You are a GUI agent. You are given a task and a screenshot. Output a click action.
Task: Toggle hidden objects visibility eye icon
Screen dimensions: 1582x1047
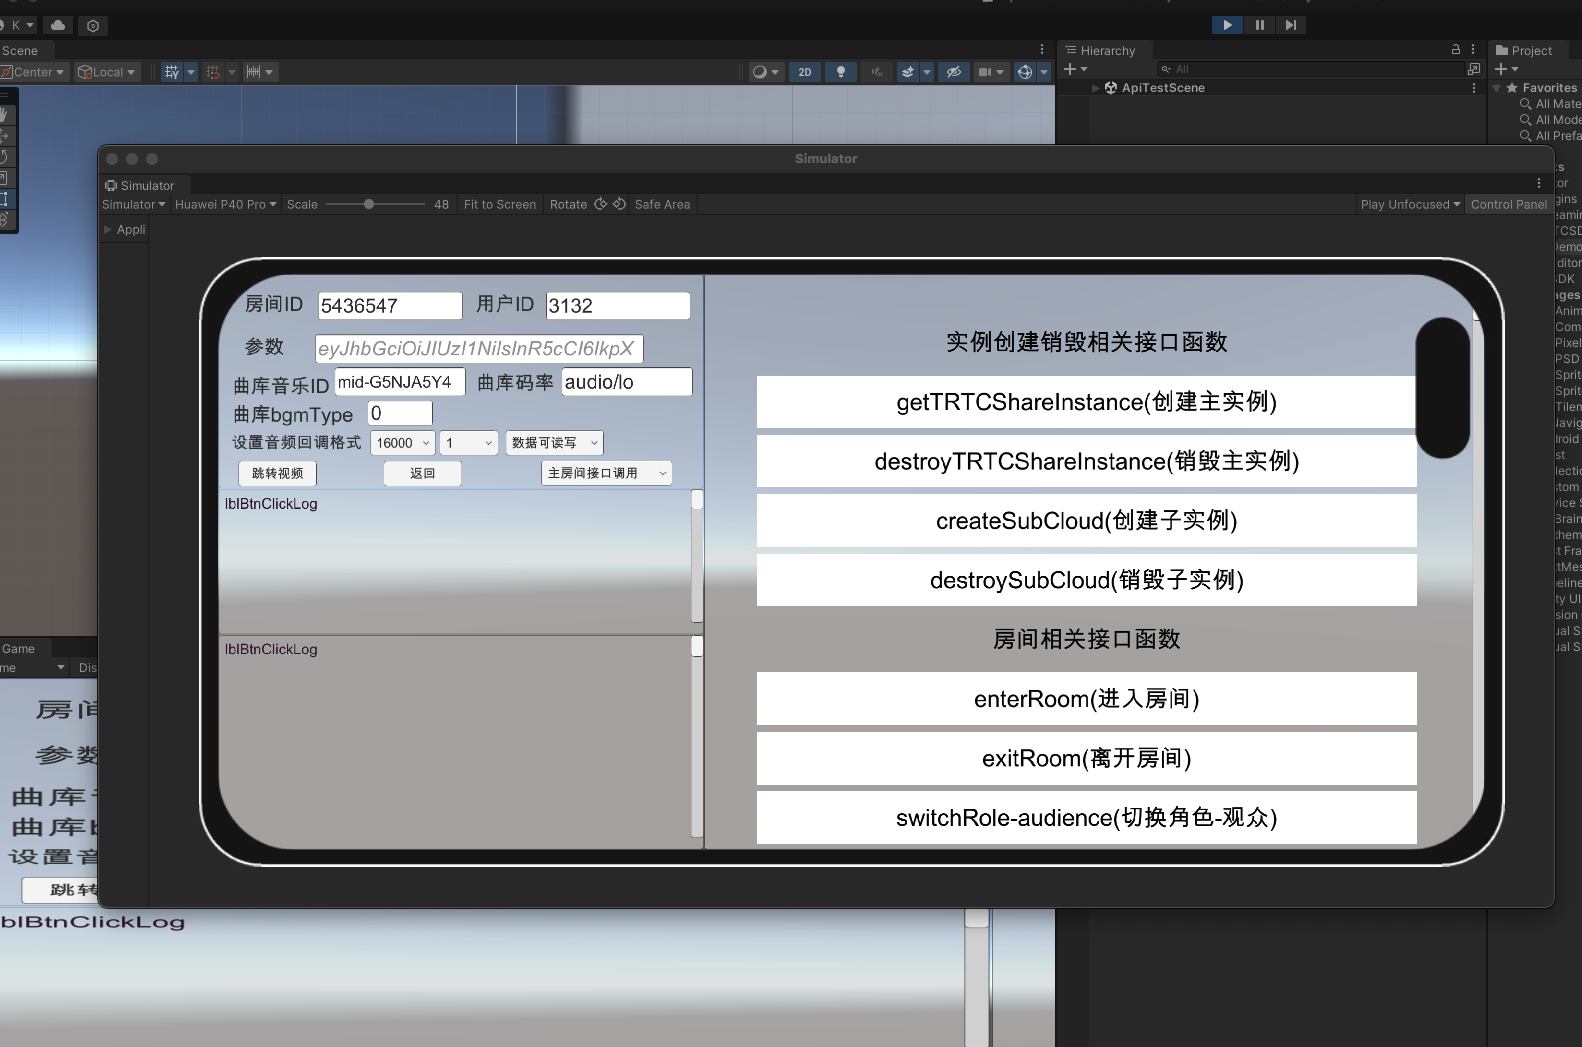[954, 72]
